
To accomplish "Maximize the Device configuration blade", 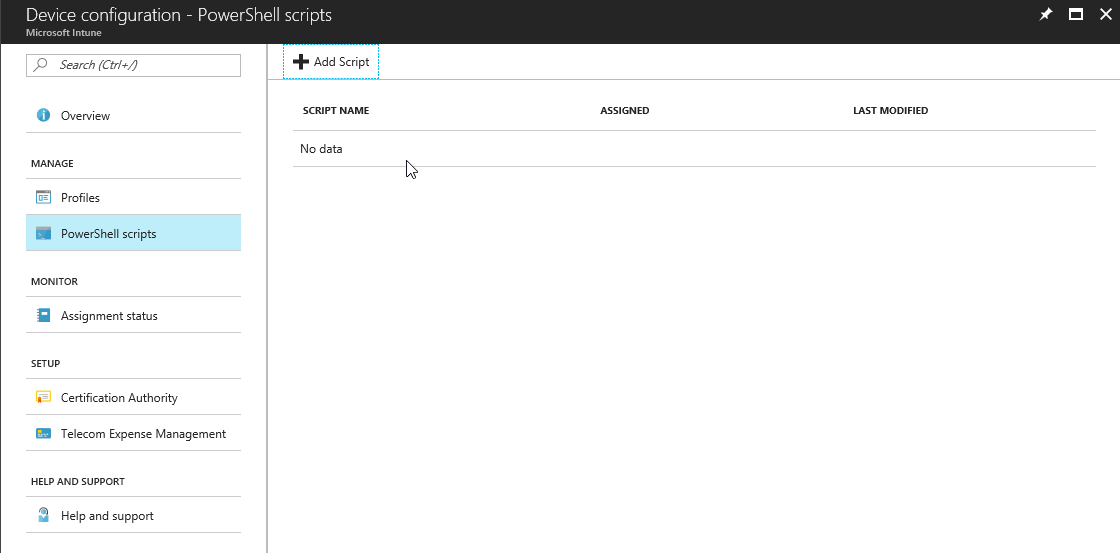I will click(x=1076, y=14).
